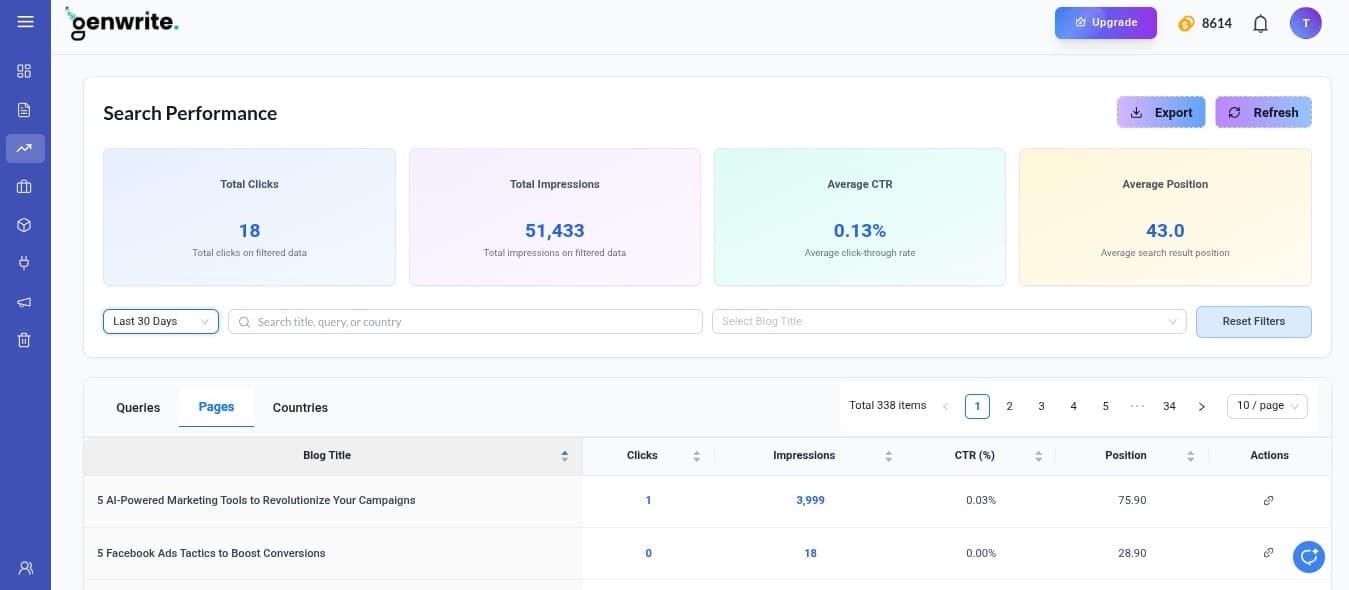The width and height of the screenshot is (1349, 590).
Task: Go to next page arrow
Action: coord(1202,406)
